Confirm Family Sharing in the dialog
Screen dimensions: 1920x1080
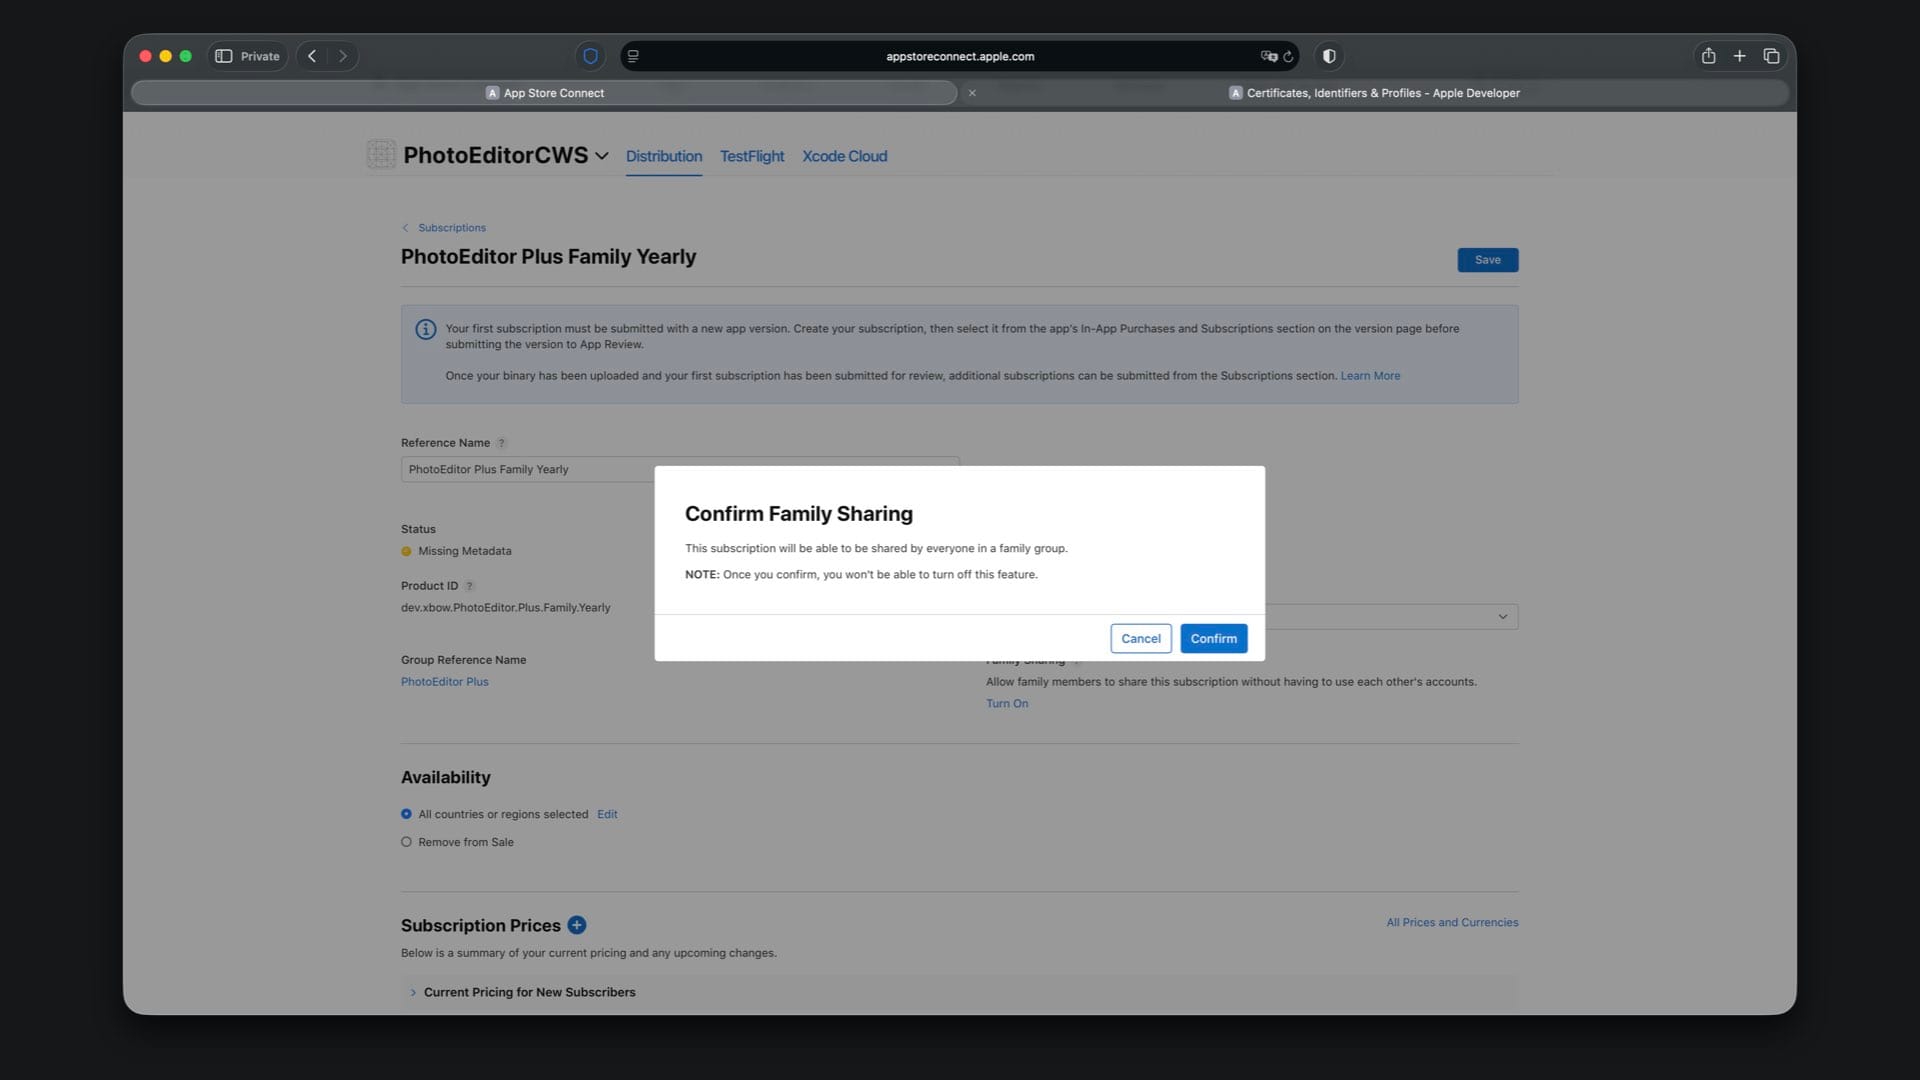(1213, 638)
